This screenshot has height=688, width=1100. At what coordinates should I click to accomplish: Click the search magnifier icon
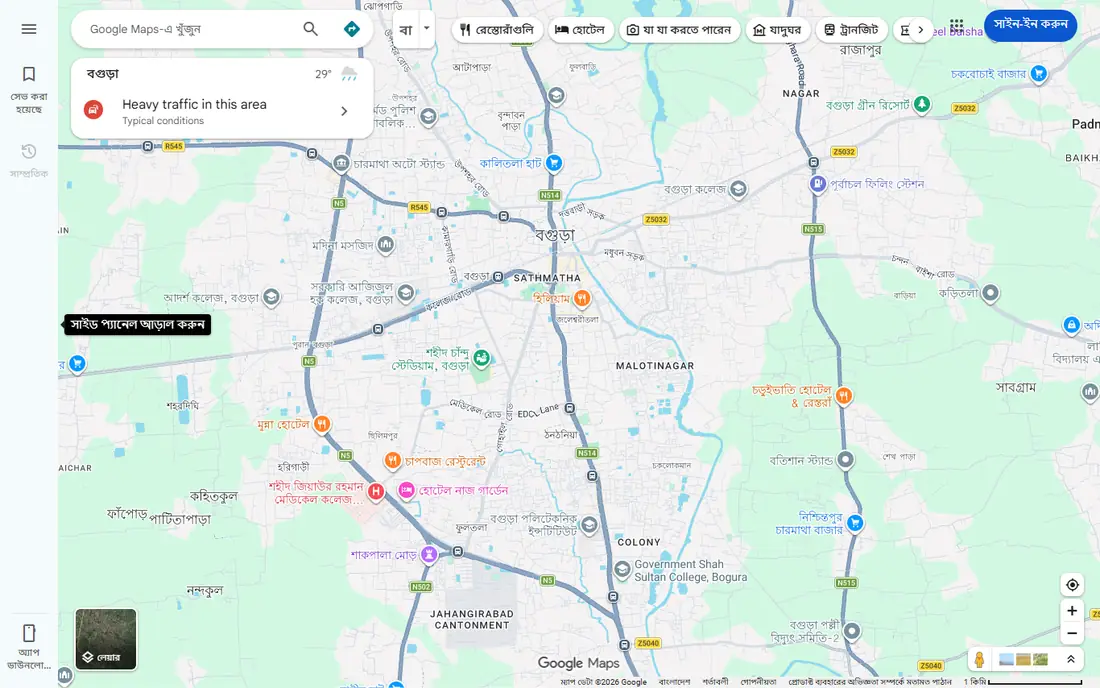click(310, 29)
